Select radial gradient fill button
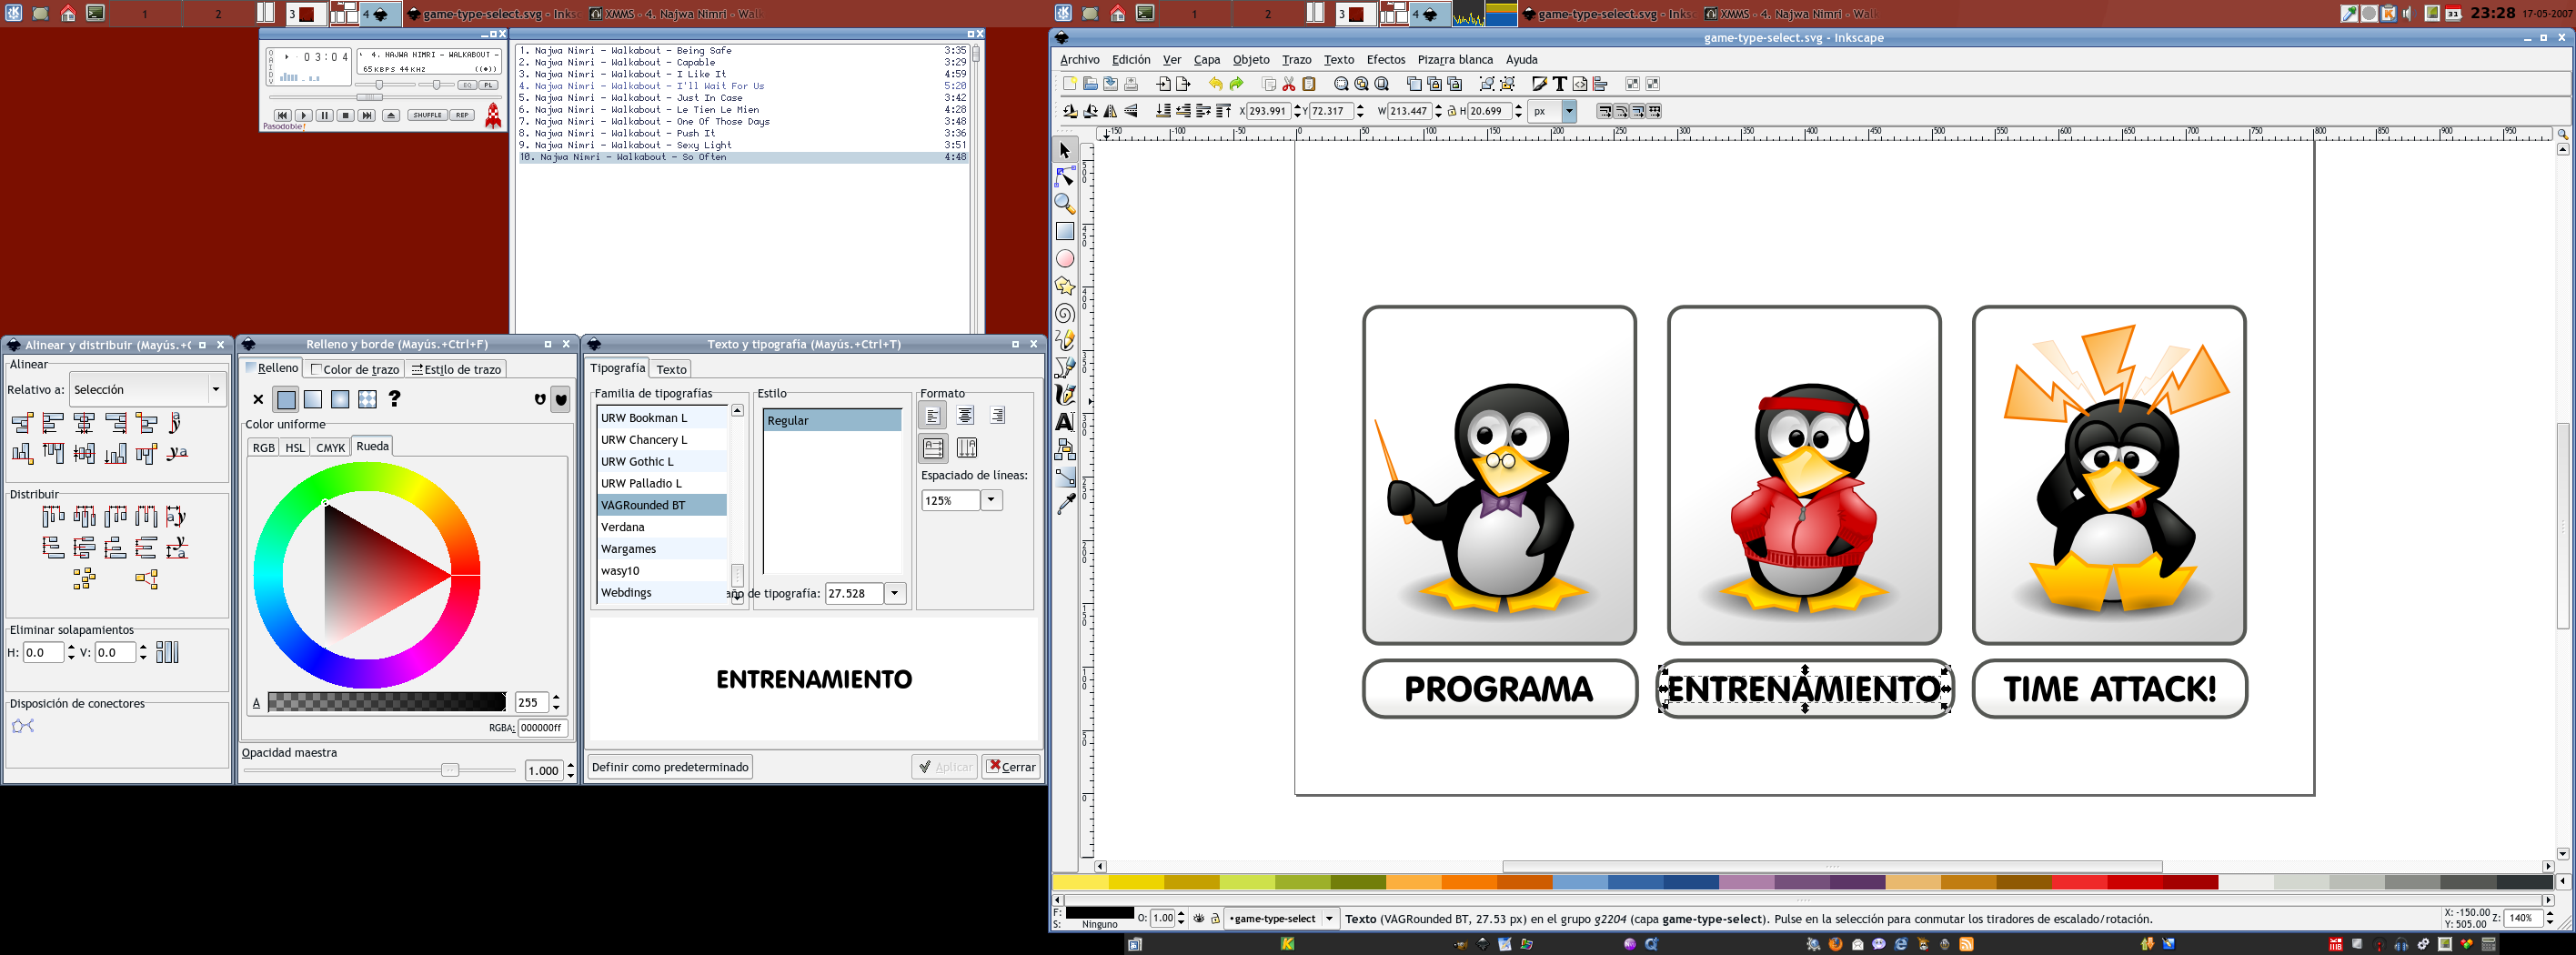2576x955 pixels. pos(340,399)
